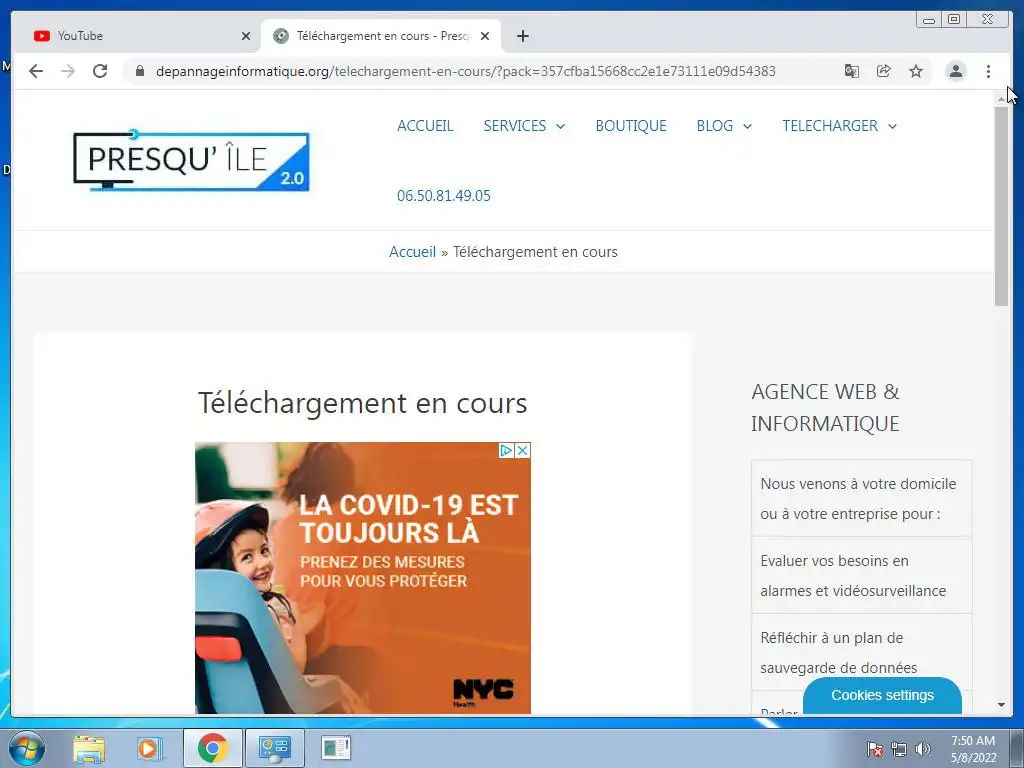
Task: Click 'Nous venons à votre domicile' text
Action: (x=858, y=498)
